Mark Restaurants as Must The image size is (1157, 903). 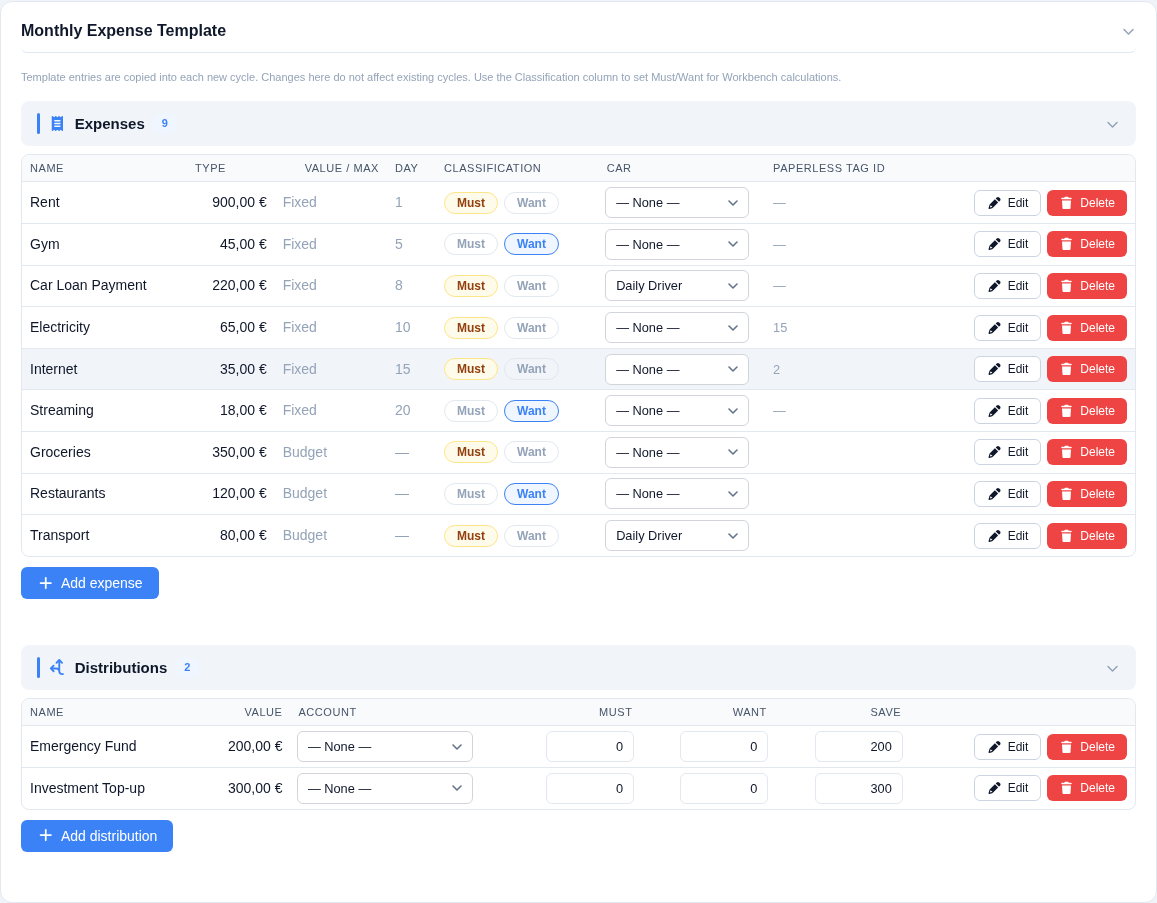(x=471, y=494)
